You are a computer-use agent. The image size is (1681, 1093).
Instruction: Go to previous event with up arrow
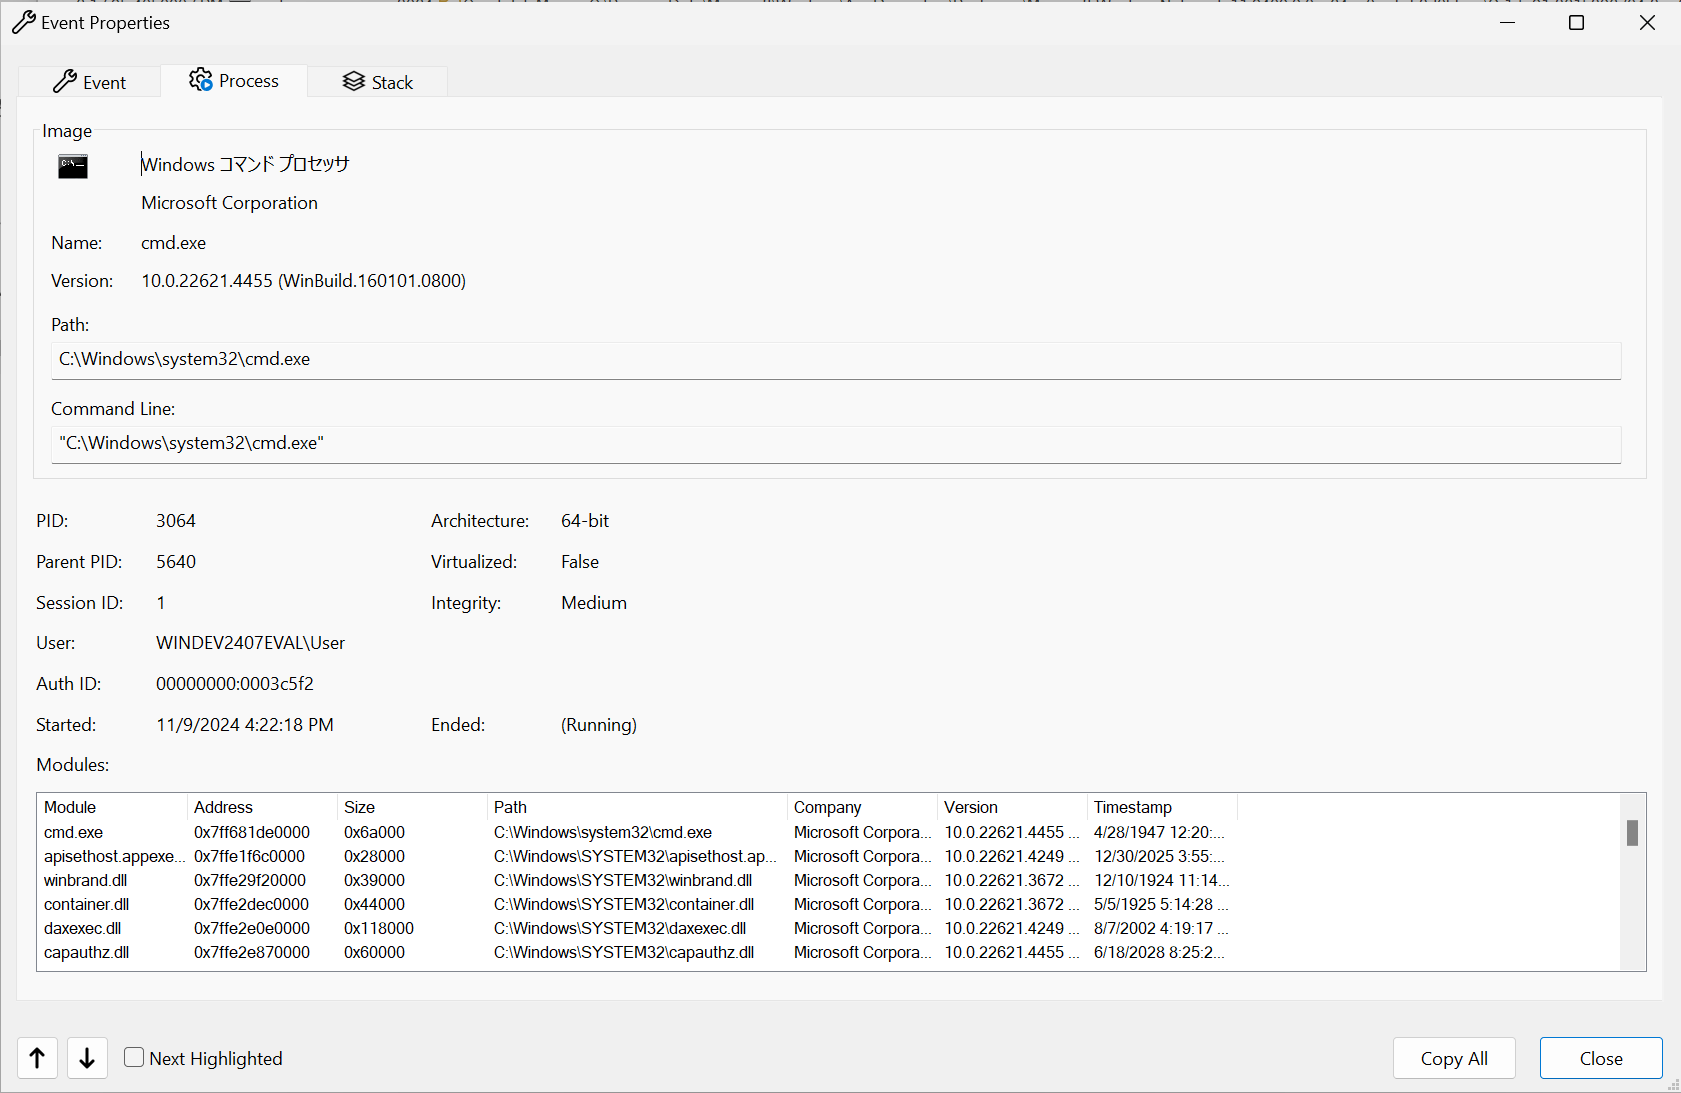(37, 1058)
